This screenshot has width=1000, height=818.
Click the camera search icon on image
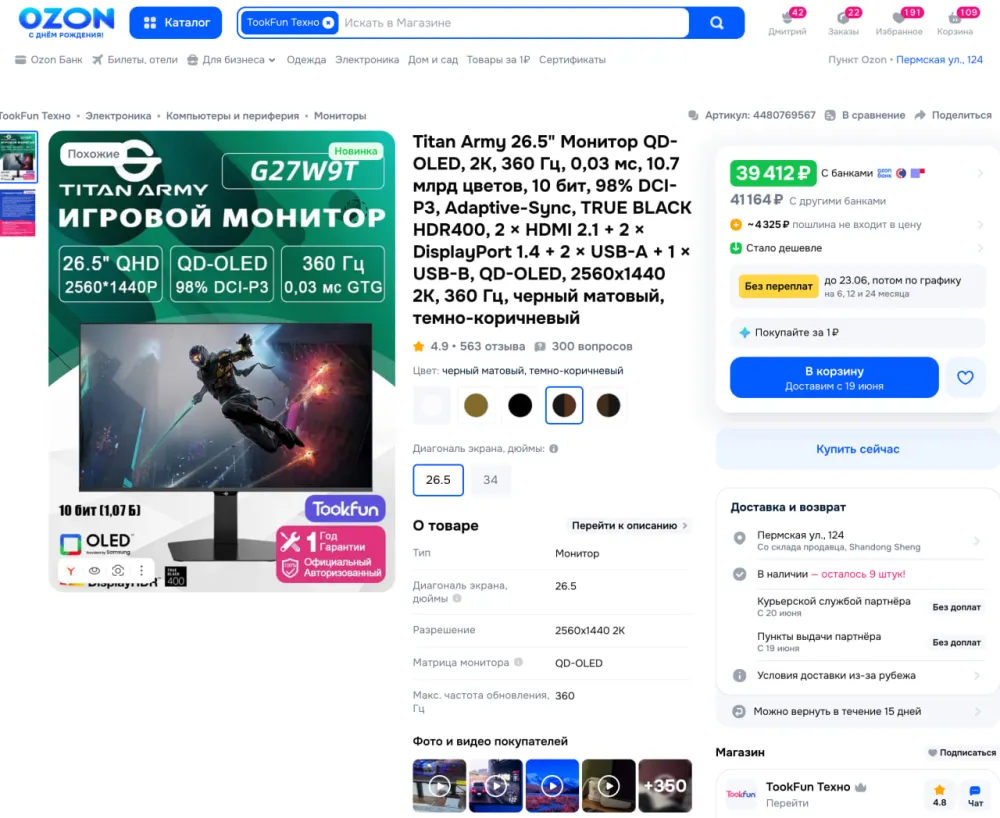pyautogui.click(x=118, y=571)
